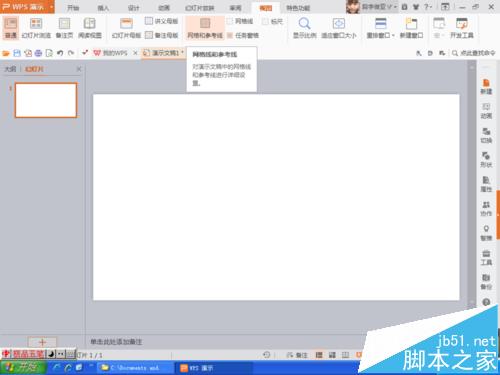Open the Review (审阅) ribbon tab

pos(235,8)
